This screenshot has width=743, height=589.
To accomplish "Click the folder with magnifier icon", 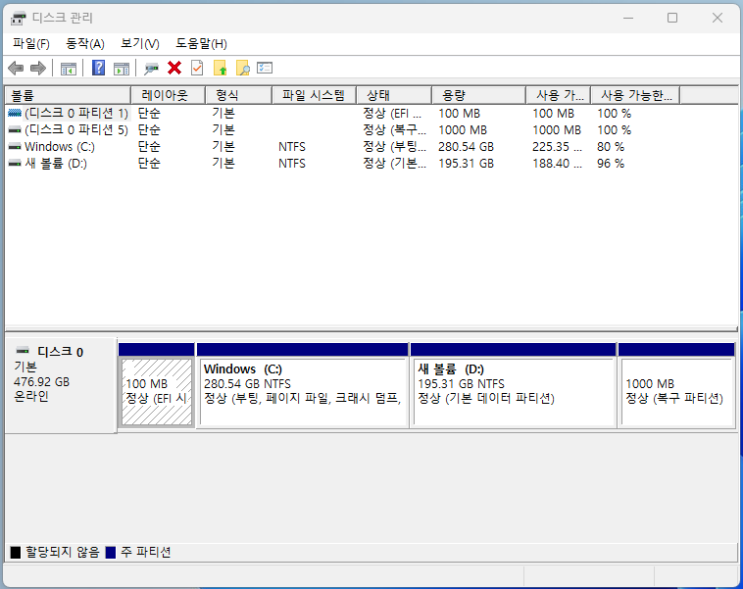I will (243, 68).
